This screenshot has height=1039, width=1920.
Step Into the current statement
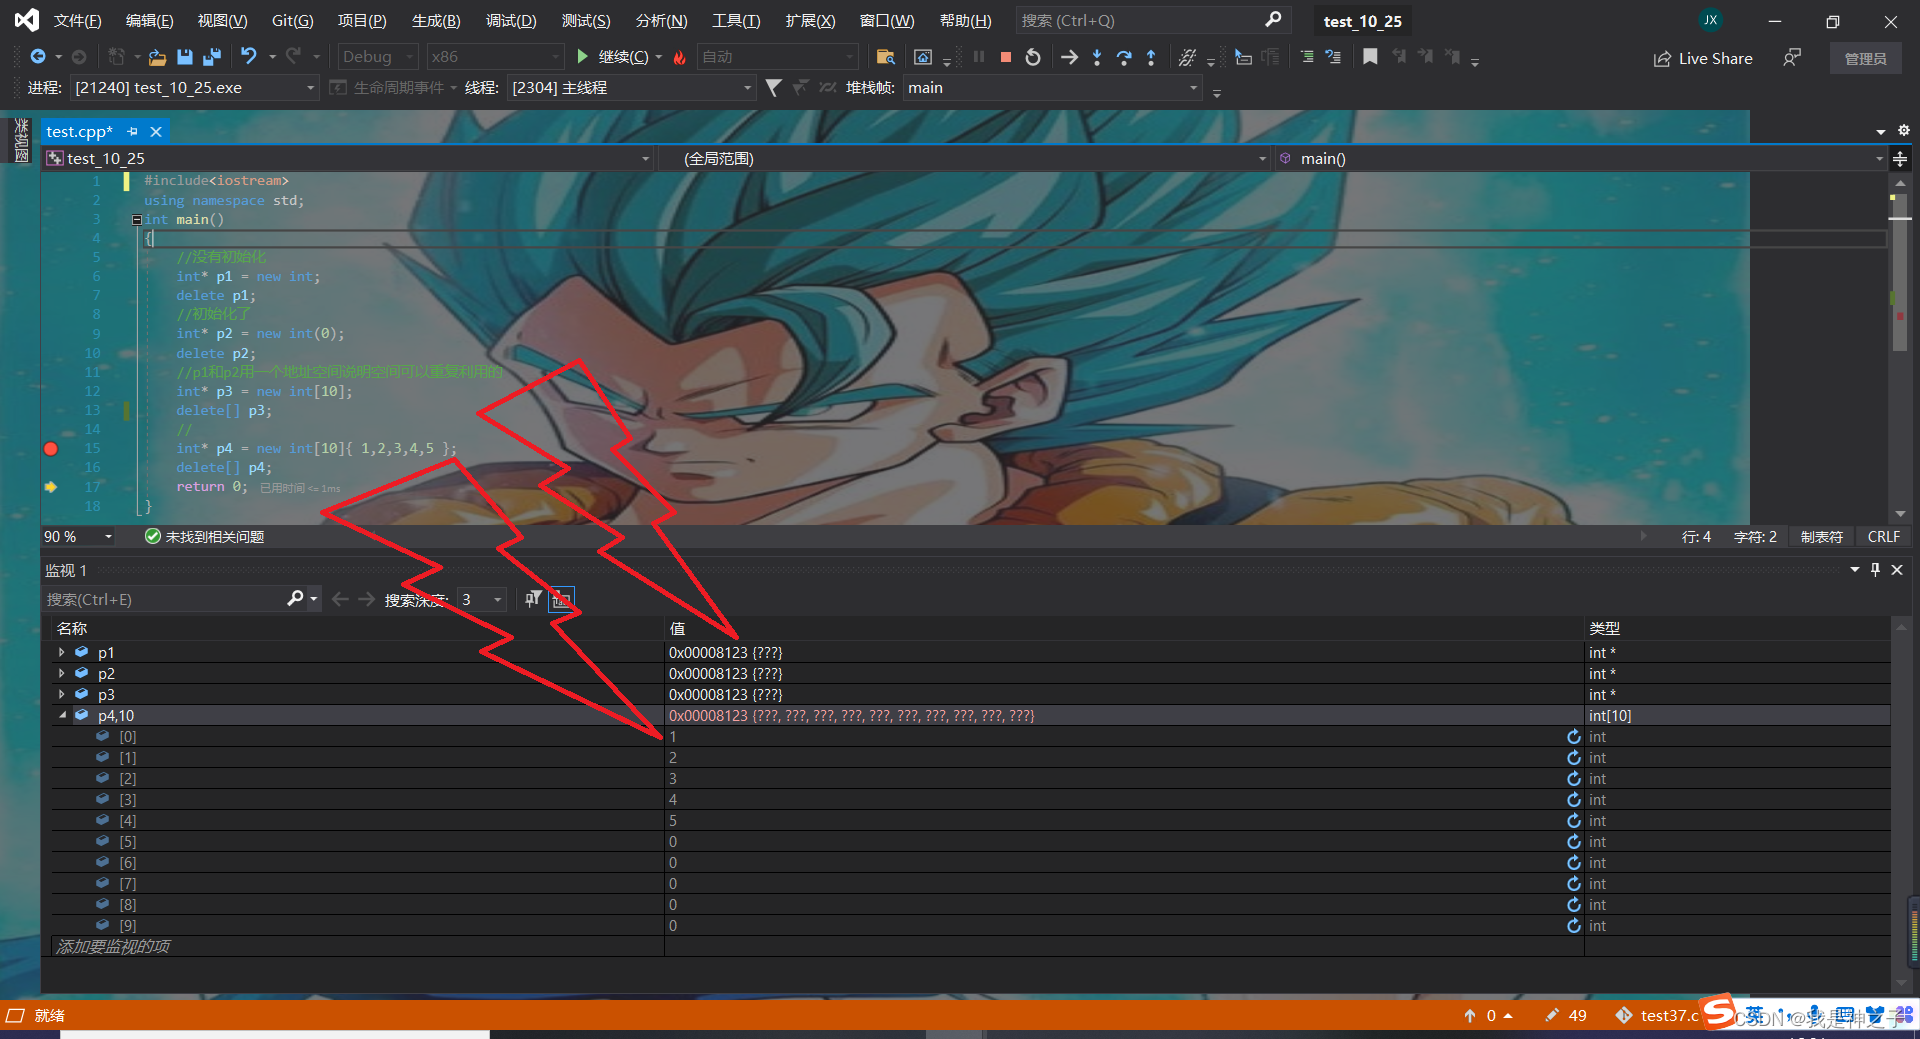click(1097, 57)
